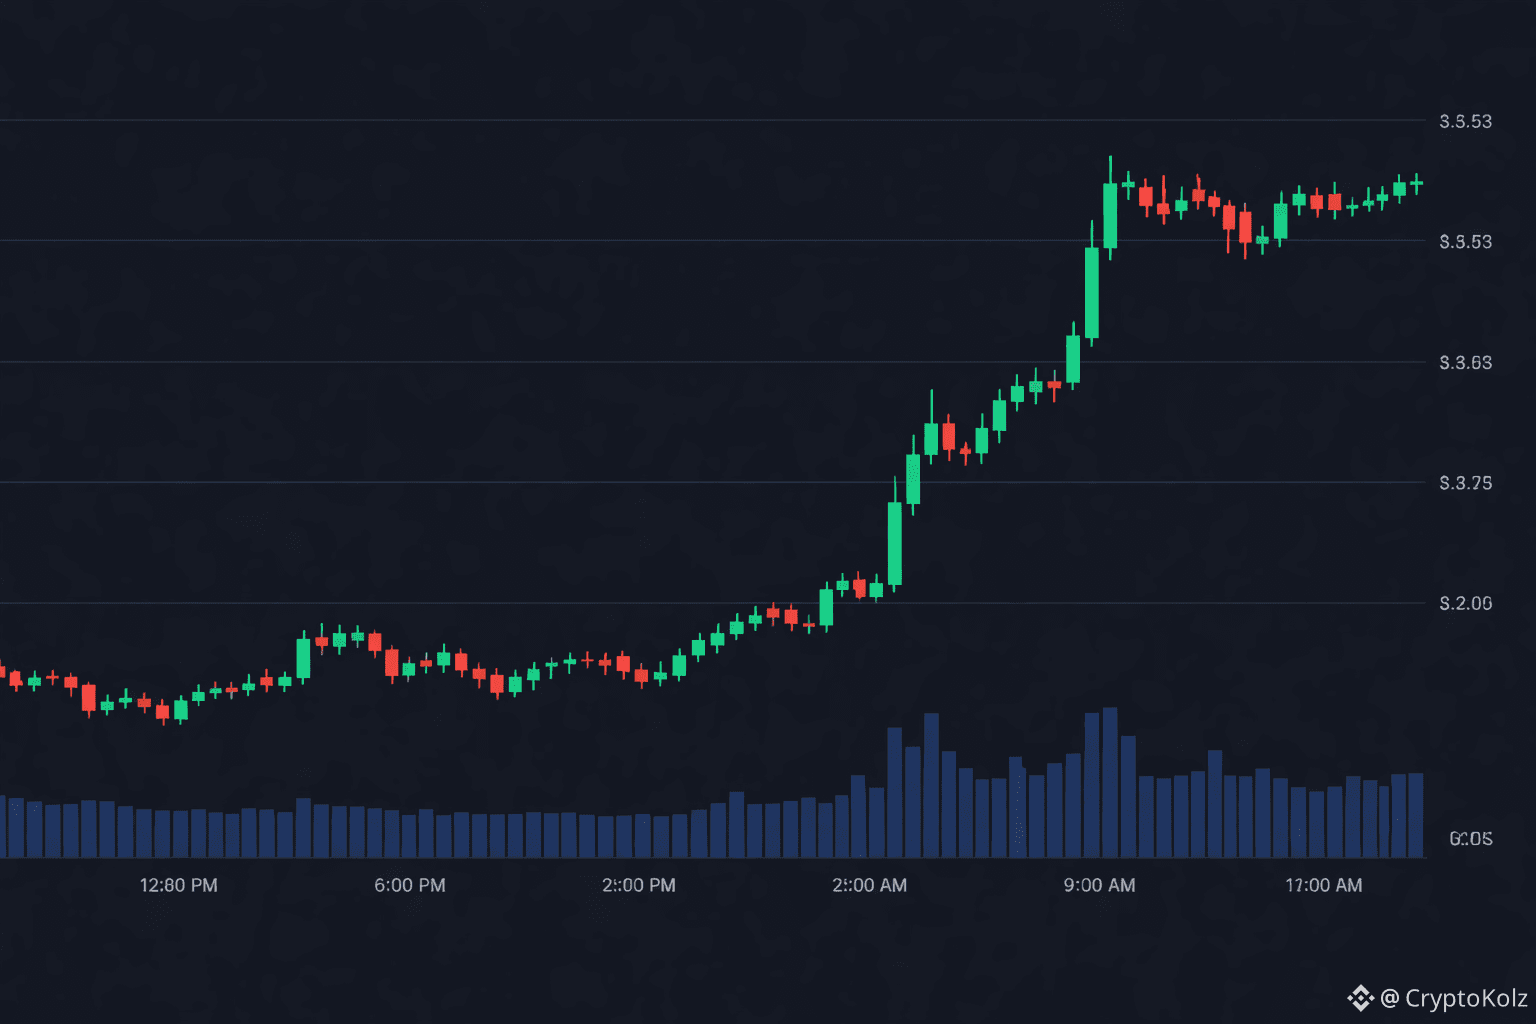Click the 3.75 price level label
The width and height of the screenshot is (1536, 1024).
point(1464,484)
